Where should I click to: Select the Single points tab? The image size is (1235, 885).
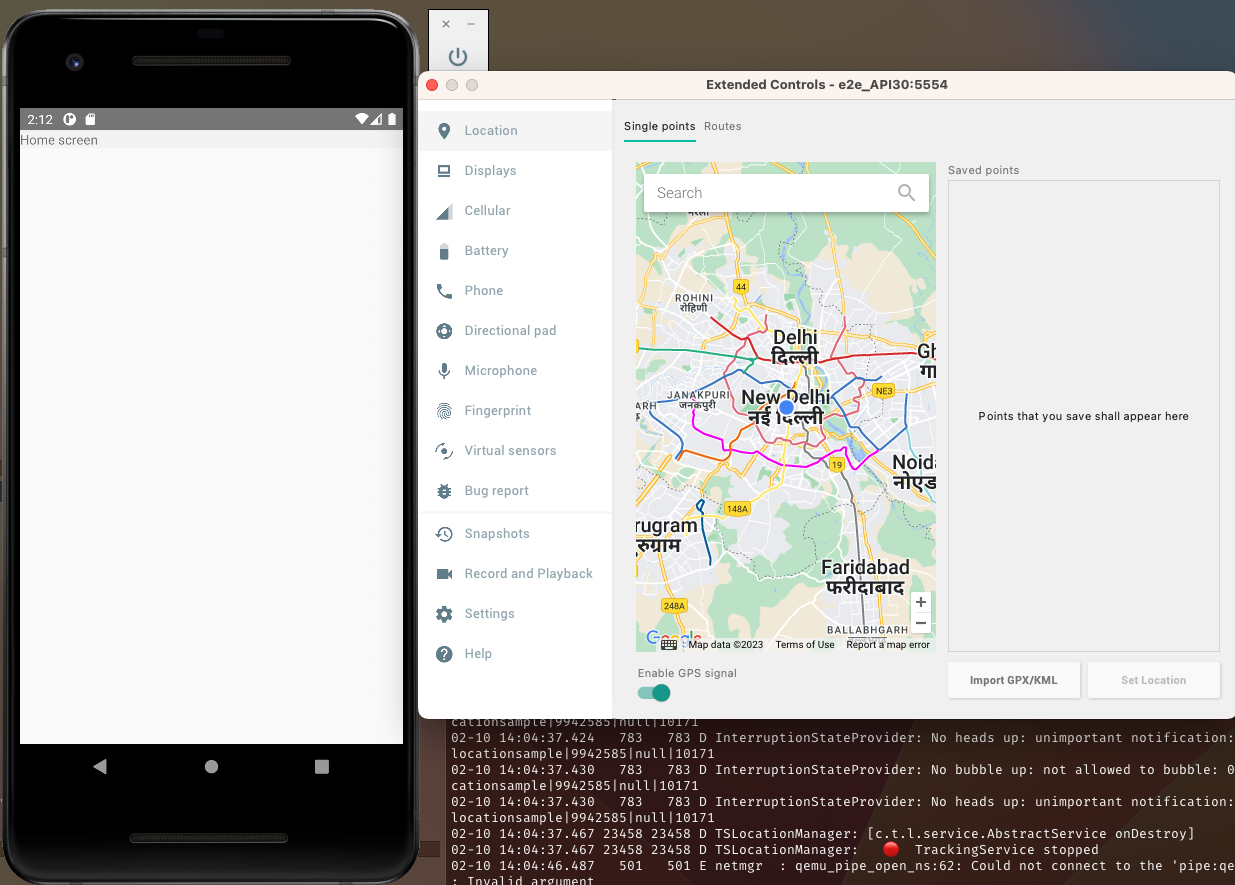click(x=659, y=126)
